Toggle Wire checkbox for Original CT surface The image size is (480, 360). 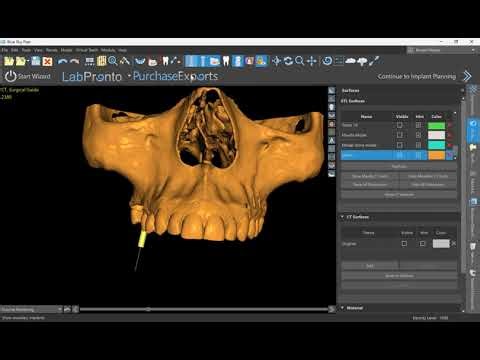[x=422, y=244]
